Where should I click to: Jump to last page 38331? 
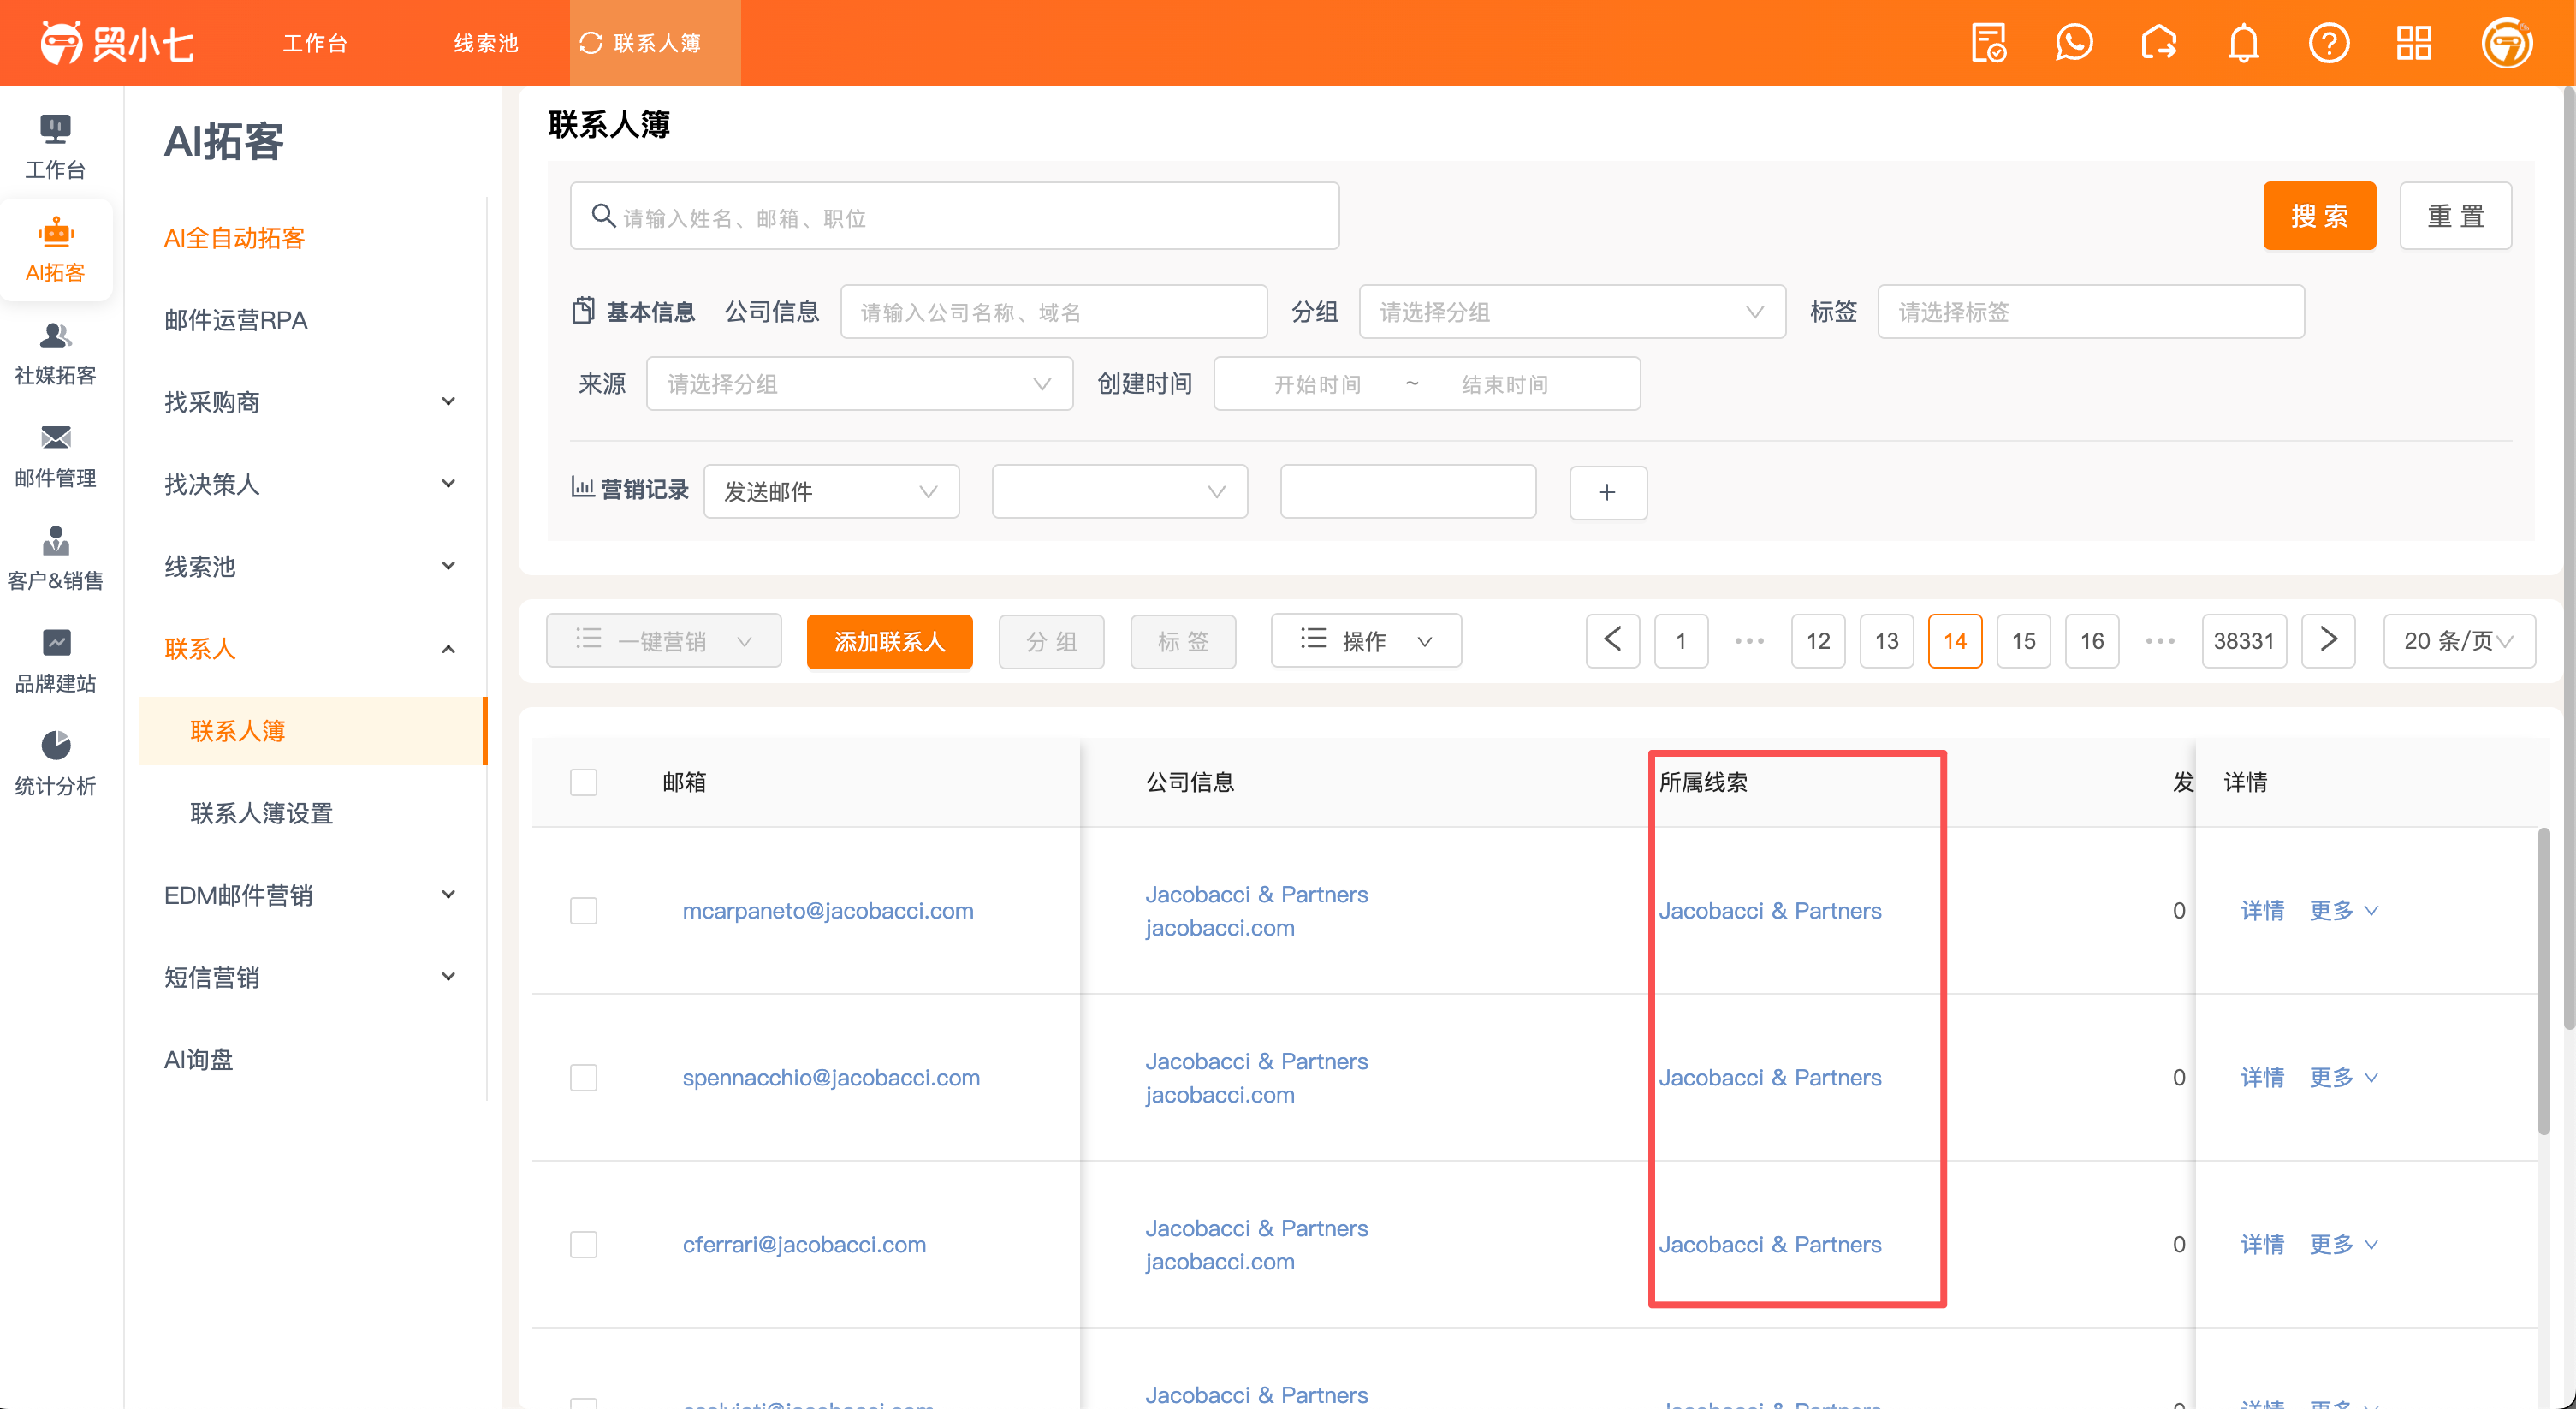coord(2243,640)
